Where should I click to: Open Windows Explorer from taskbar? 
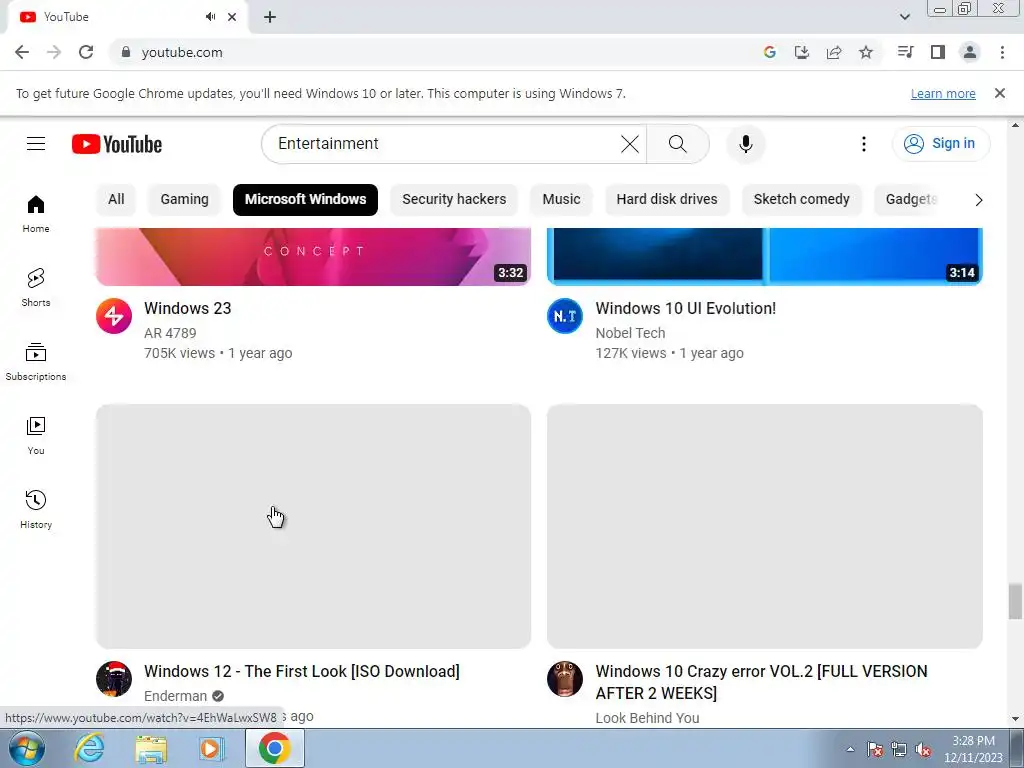pyautogui.click(x=151, y=748)
